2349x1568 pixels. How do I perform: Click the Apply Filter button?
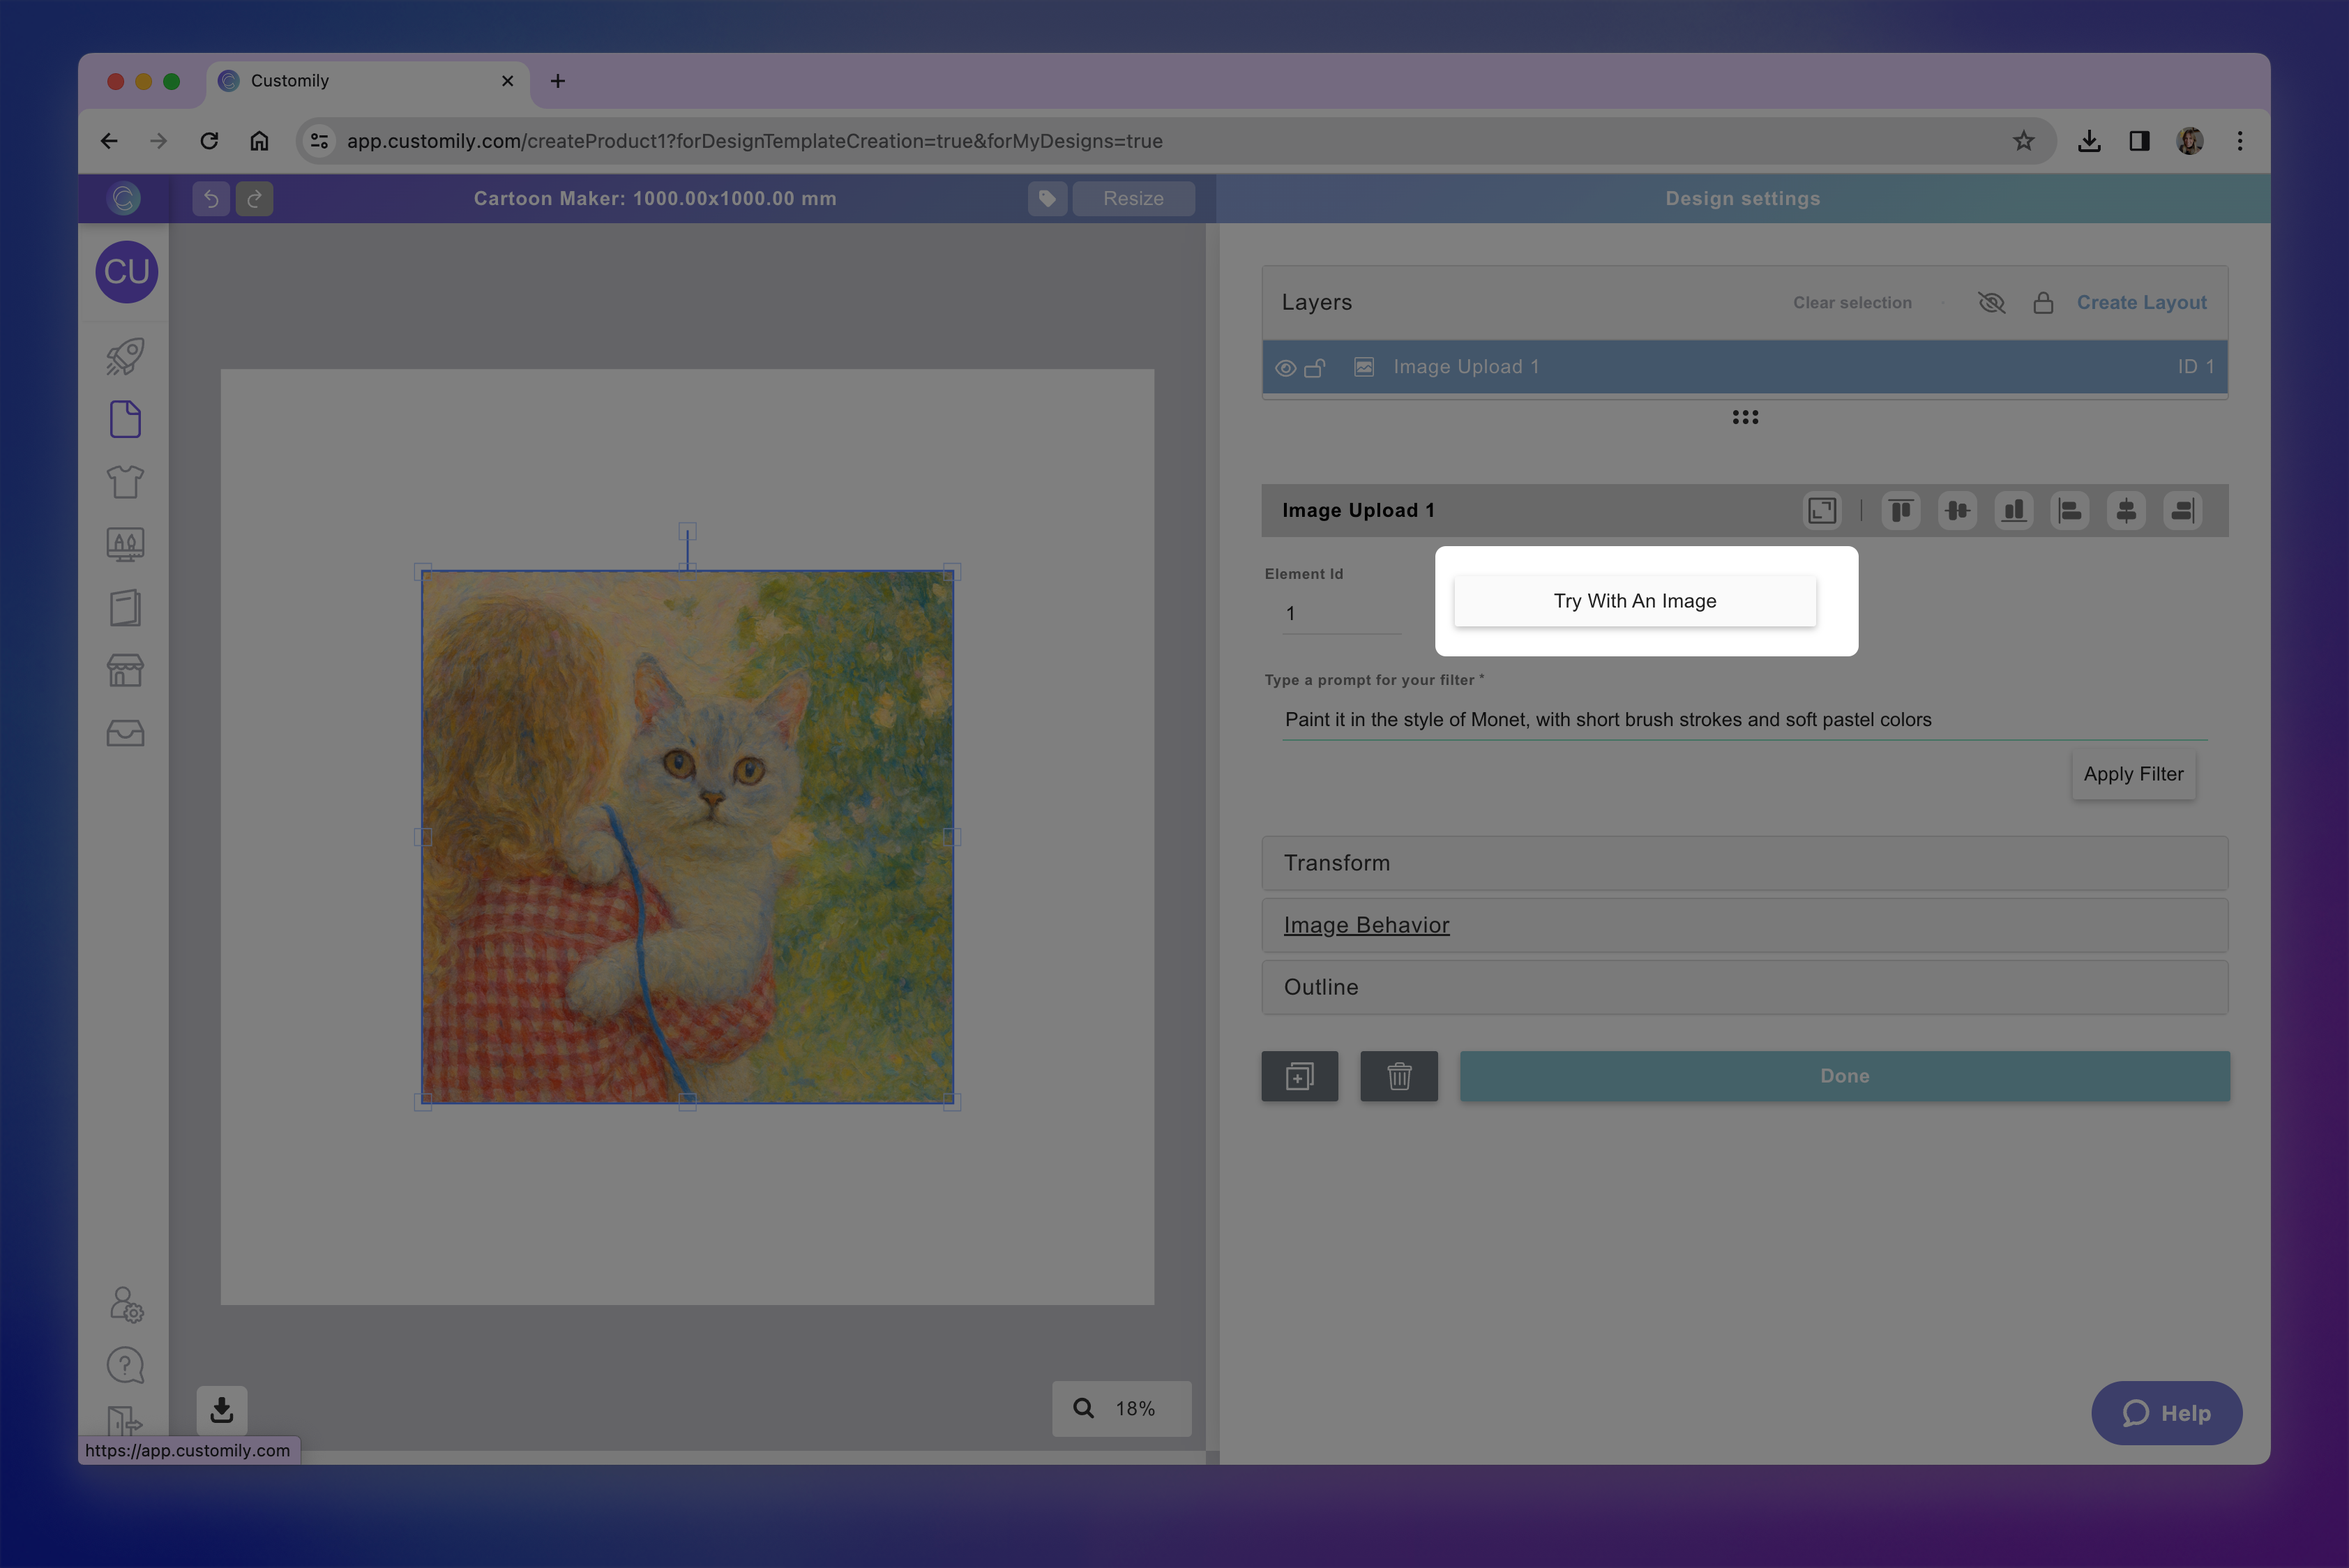coord(2133,774)
